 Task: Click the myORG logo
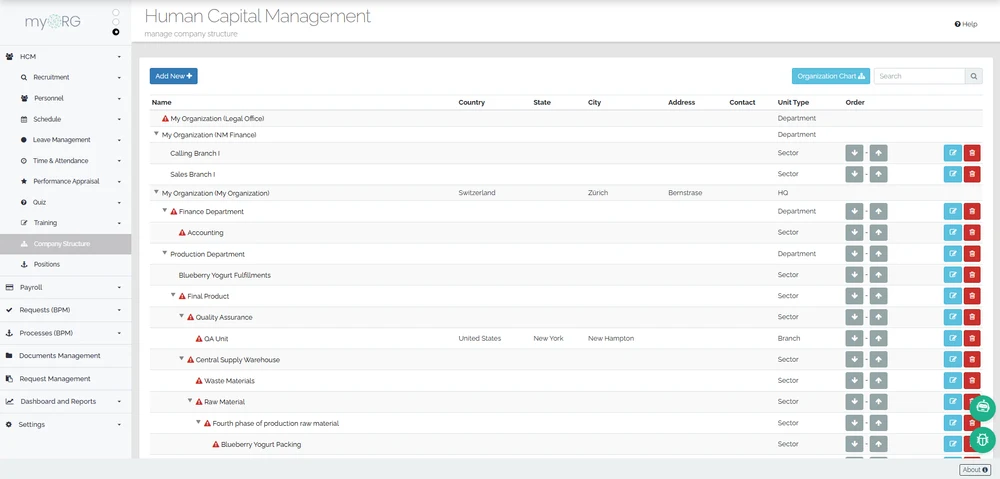tap(53, 22)
